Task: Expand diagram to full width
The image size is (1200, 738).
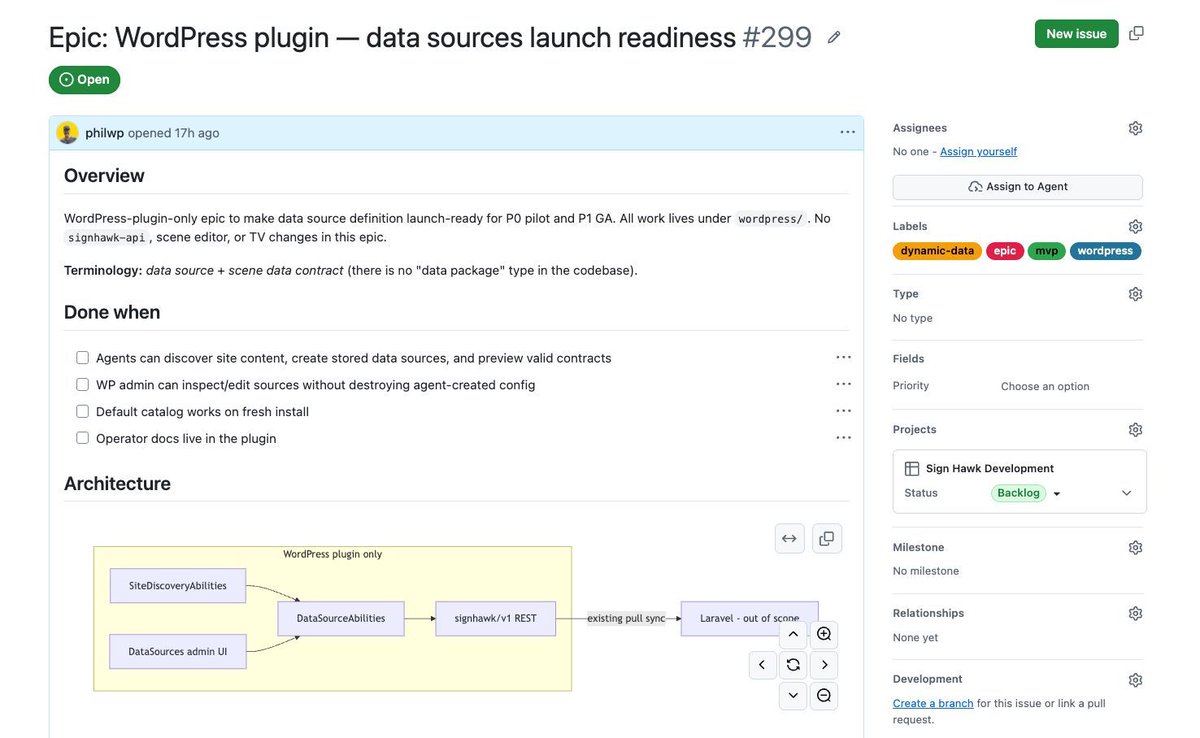Action: coord(789,539)
